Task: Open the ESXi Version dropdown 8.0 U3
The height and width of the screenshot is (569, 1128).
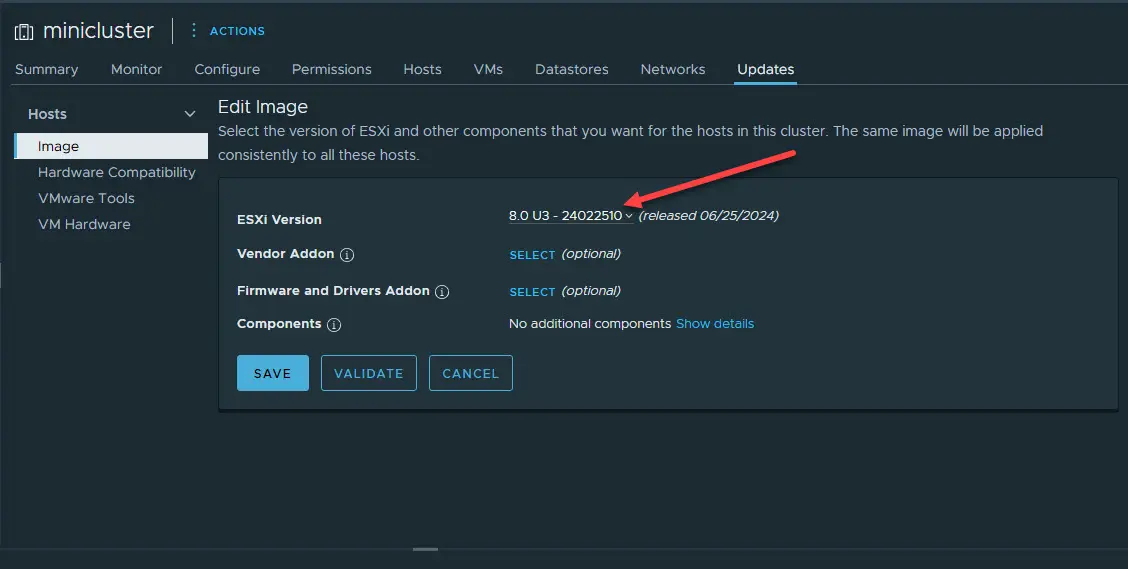Action: click(570, 216)
